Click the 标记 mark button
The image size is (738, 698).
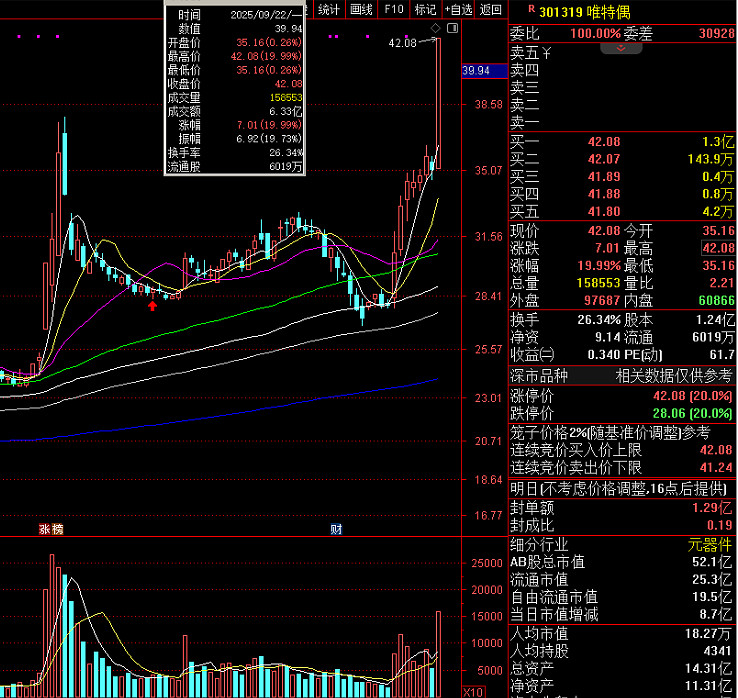tap(425, 10)
